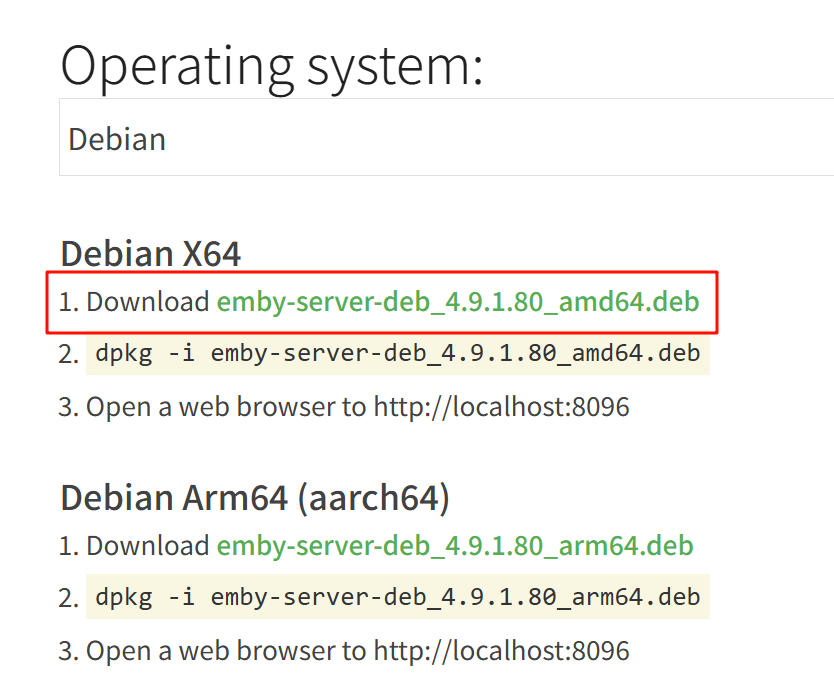Click the word "Download" in Debian X64 step 1
Screen dimensions: 834x679
pos(148,301)
